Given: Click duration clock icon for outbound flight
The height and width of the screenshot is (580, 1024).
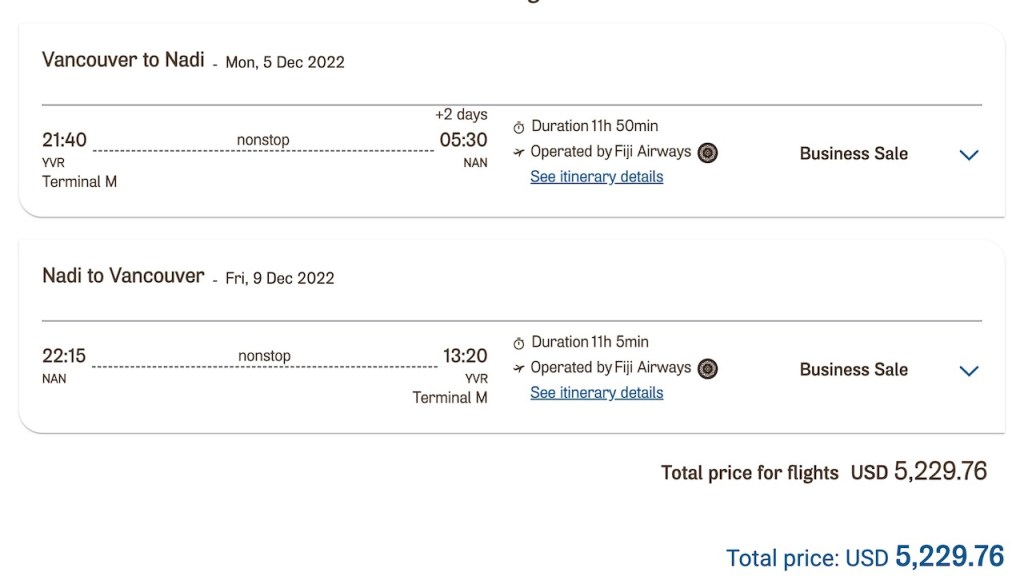Looking at the screenshot, I should (518, 127).
